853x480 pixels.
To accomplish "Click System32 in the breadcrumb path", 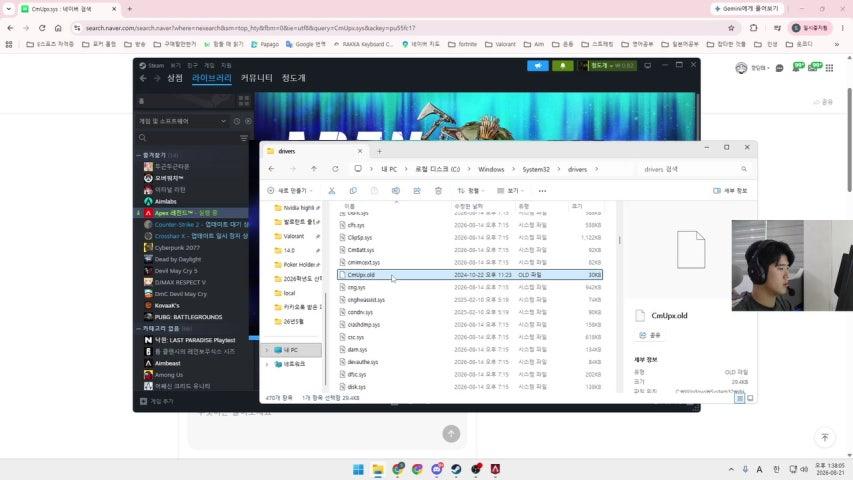I will pyautogui.click(x=536, y=169).
